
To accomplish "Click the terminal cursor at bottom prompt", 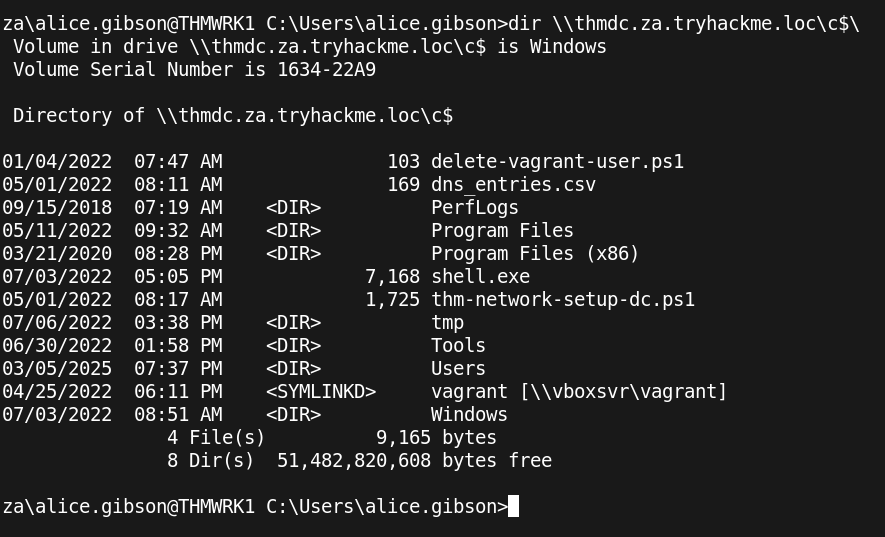I will [513, 507].
